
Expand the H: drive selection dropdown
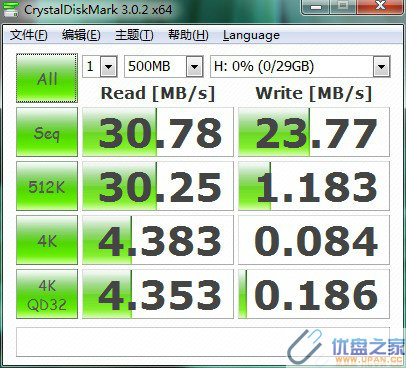pyautogui.click(x=381, y=67)
